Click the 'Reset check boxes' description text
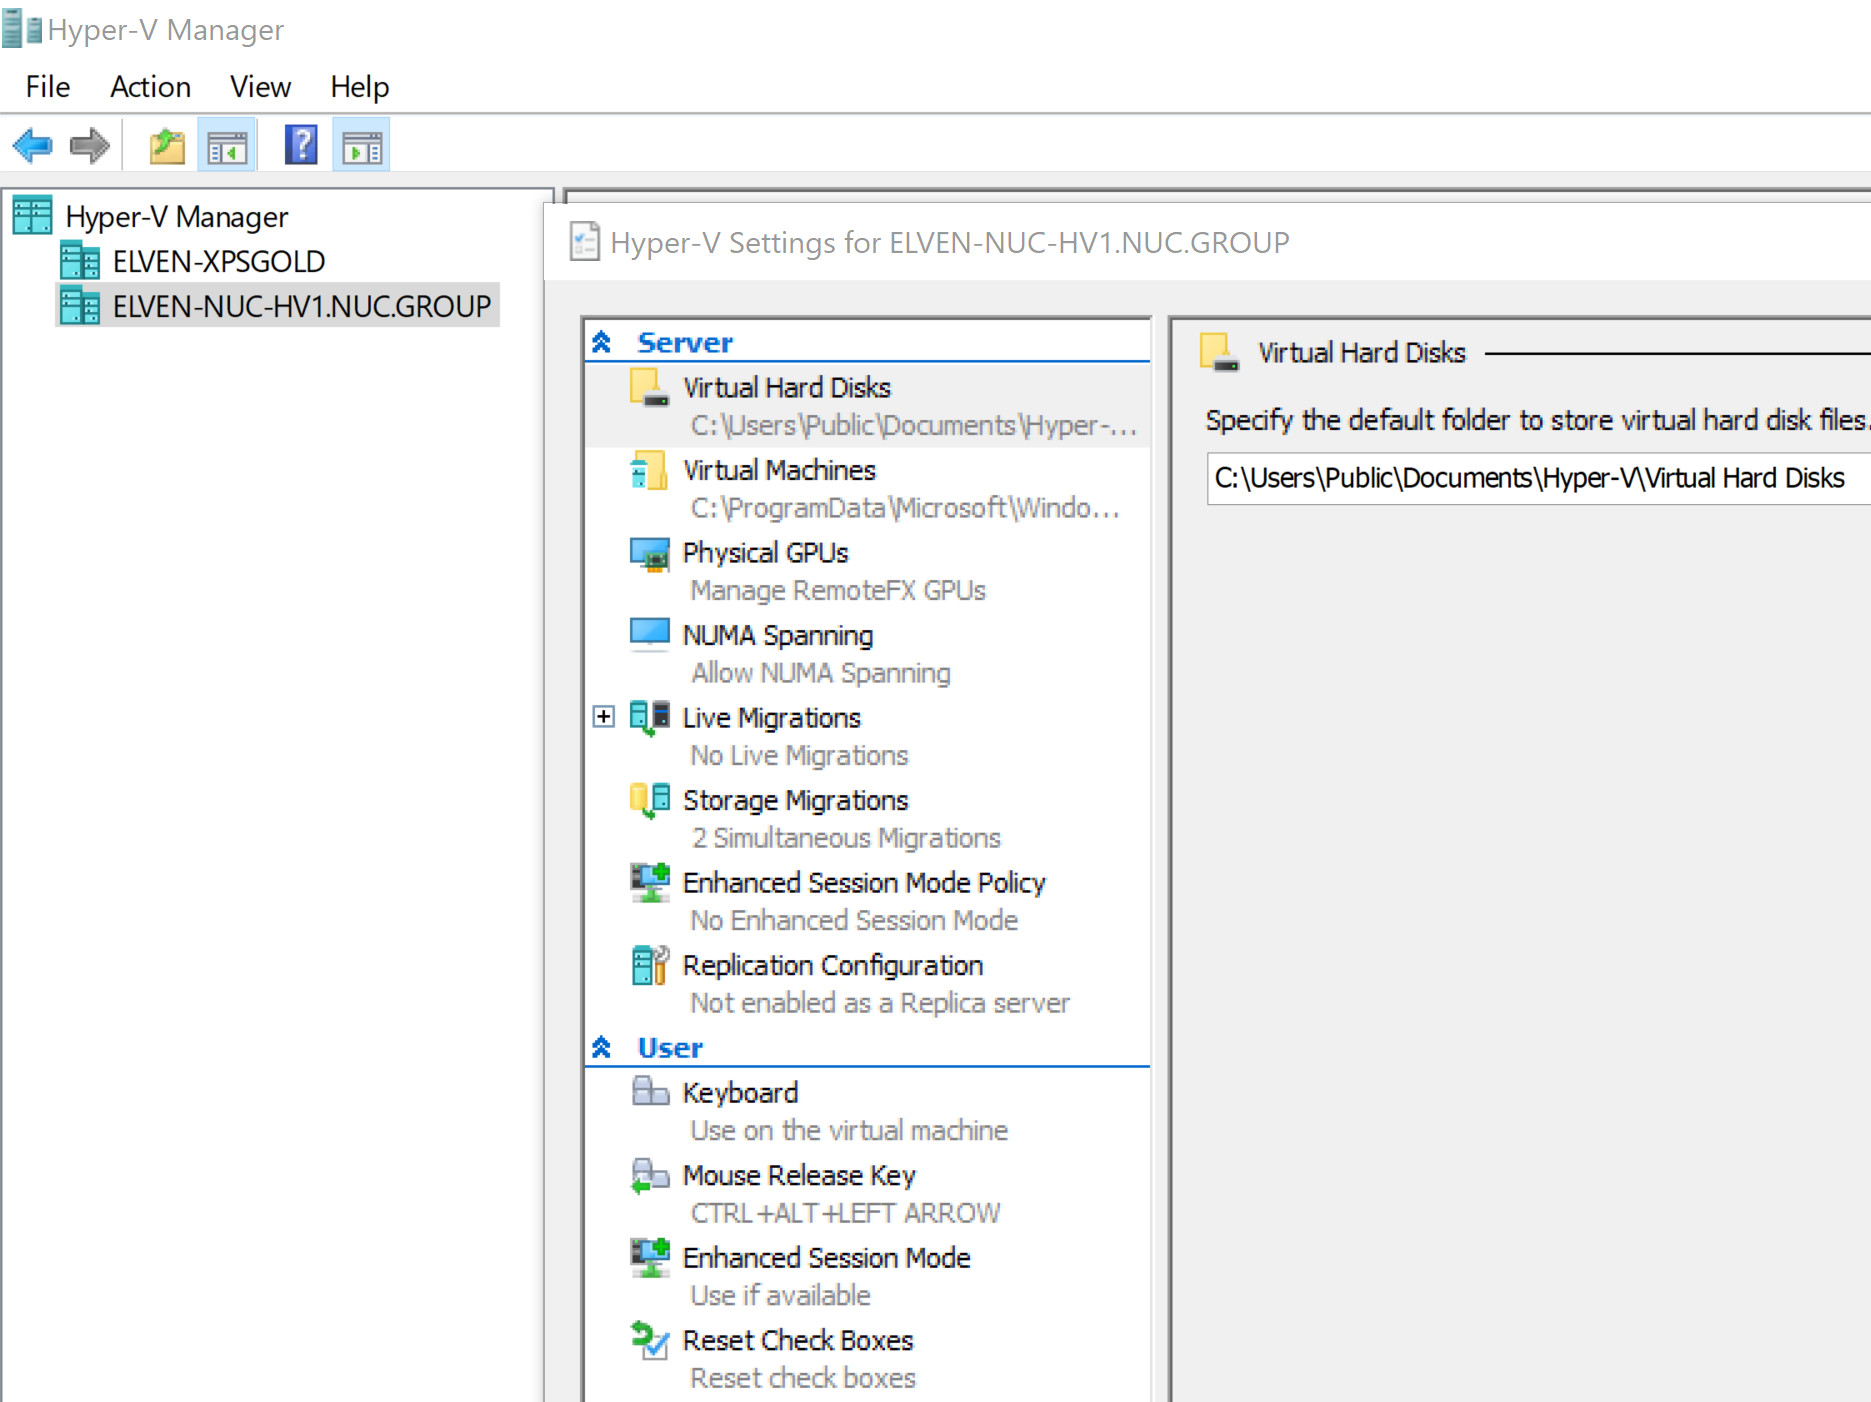Viewport: 1871px width, 1402px height. click(803, 1378)
